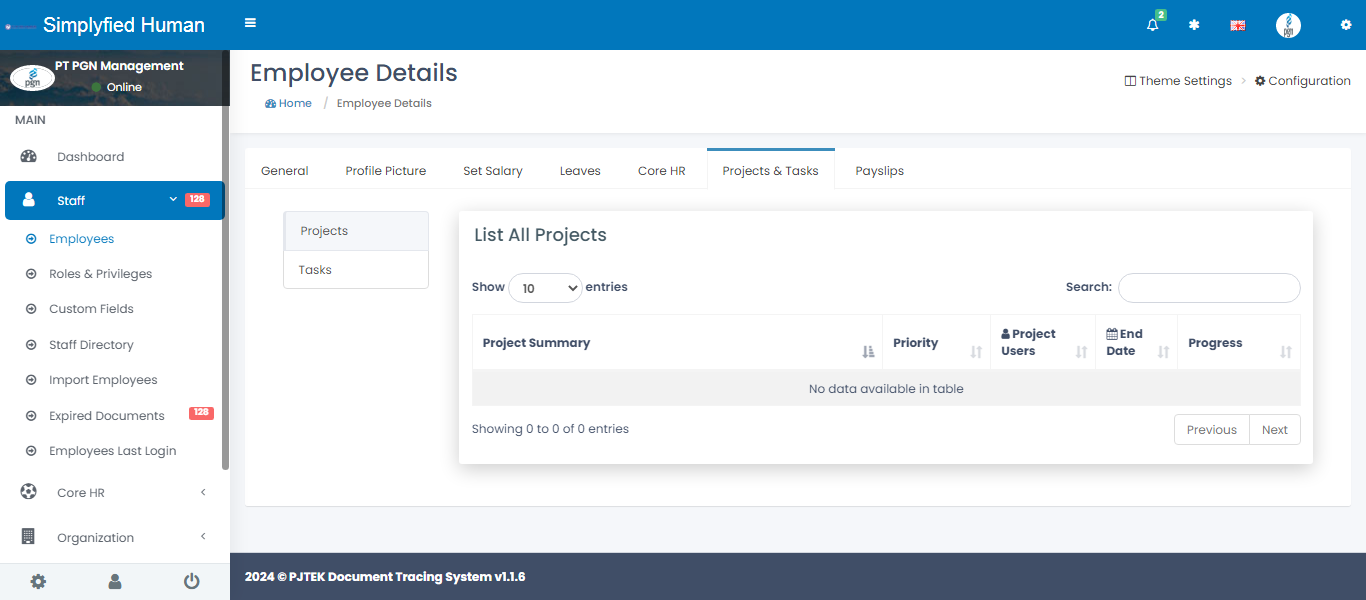Screen dimensions: 1366x600
Task: Open the notifications bell icon
Action: pyautogui.click(x=1153, y=25)
